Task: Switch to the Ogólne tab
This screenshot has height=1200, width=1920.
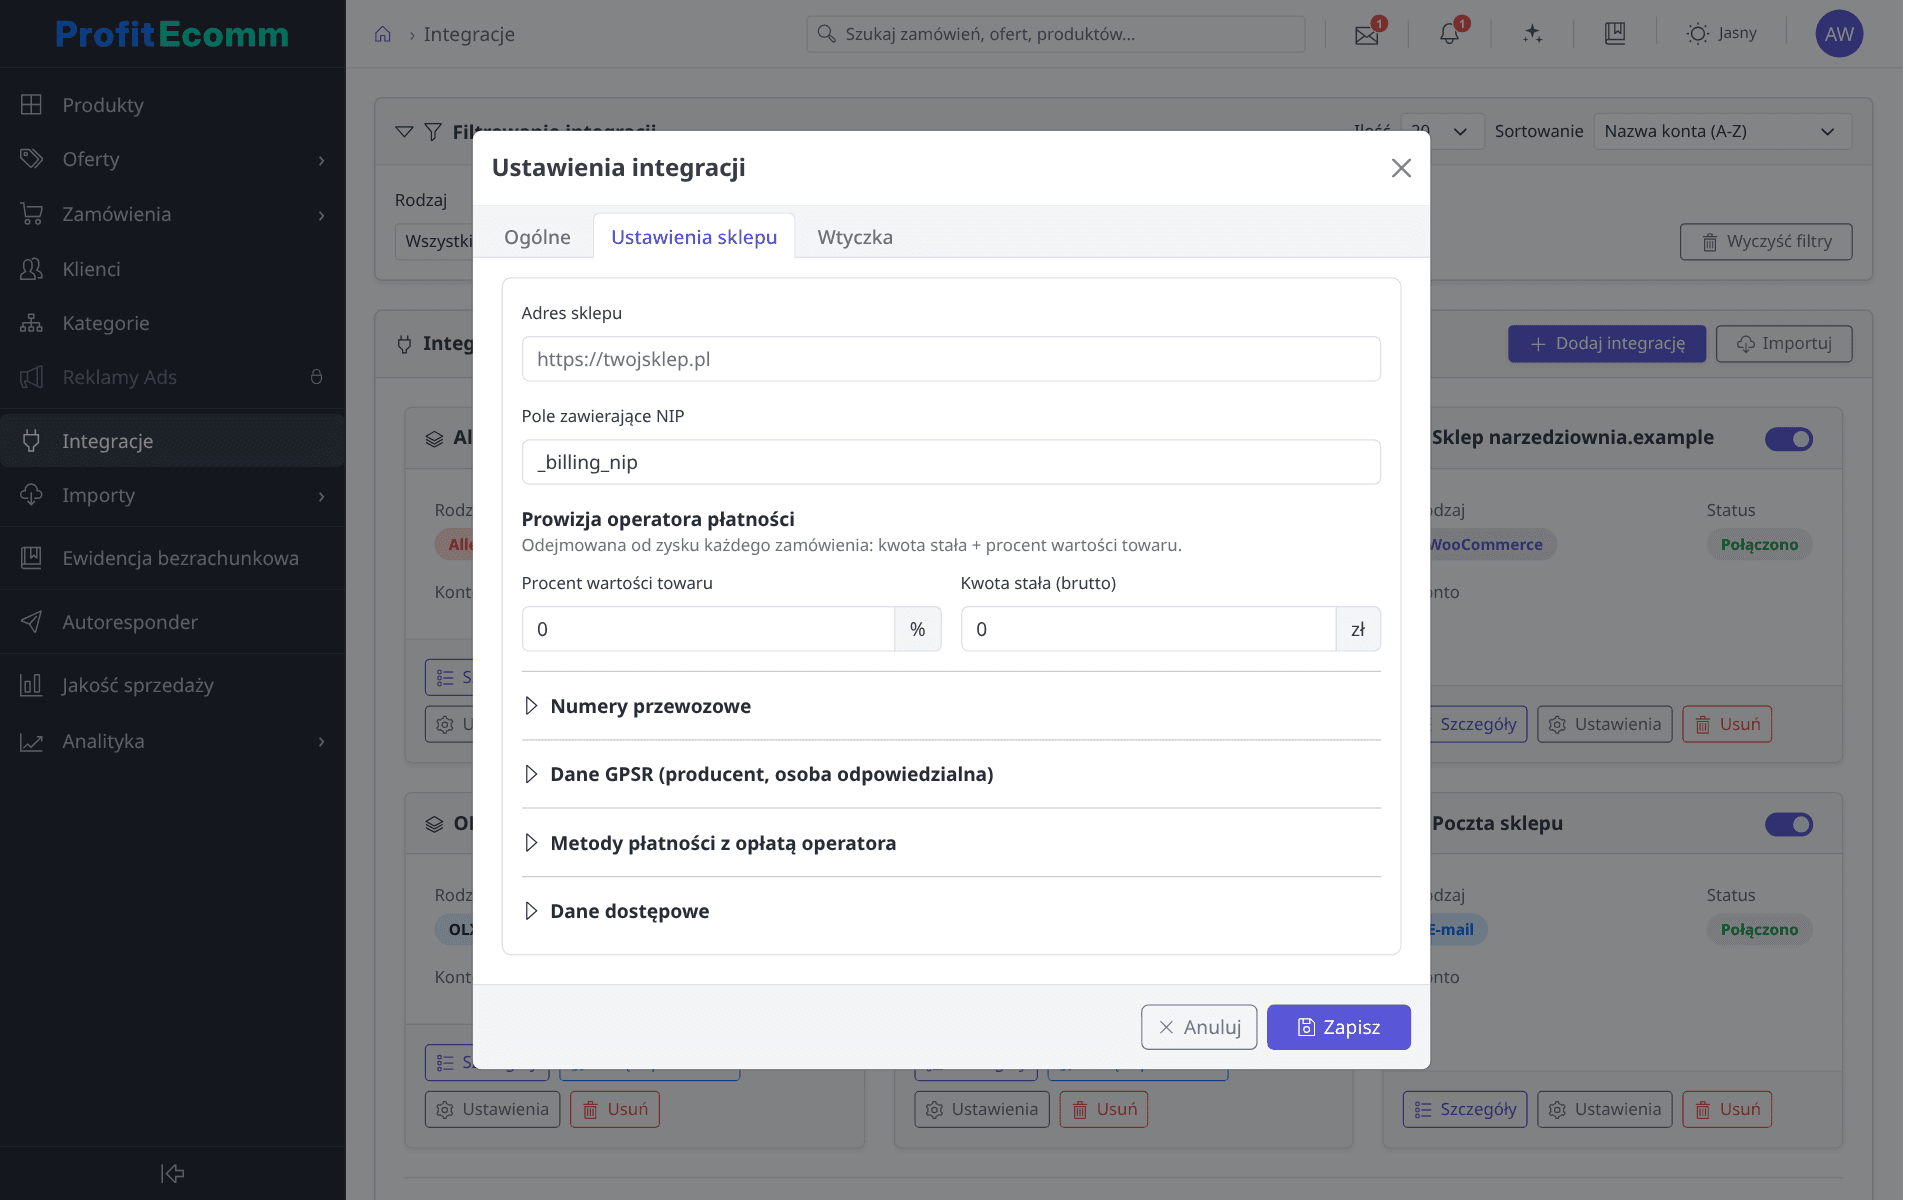Action: (x=537, y=237)
